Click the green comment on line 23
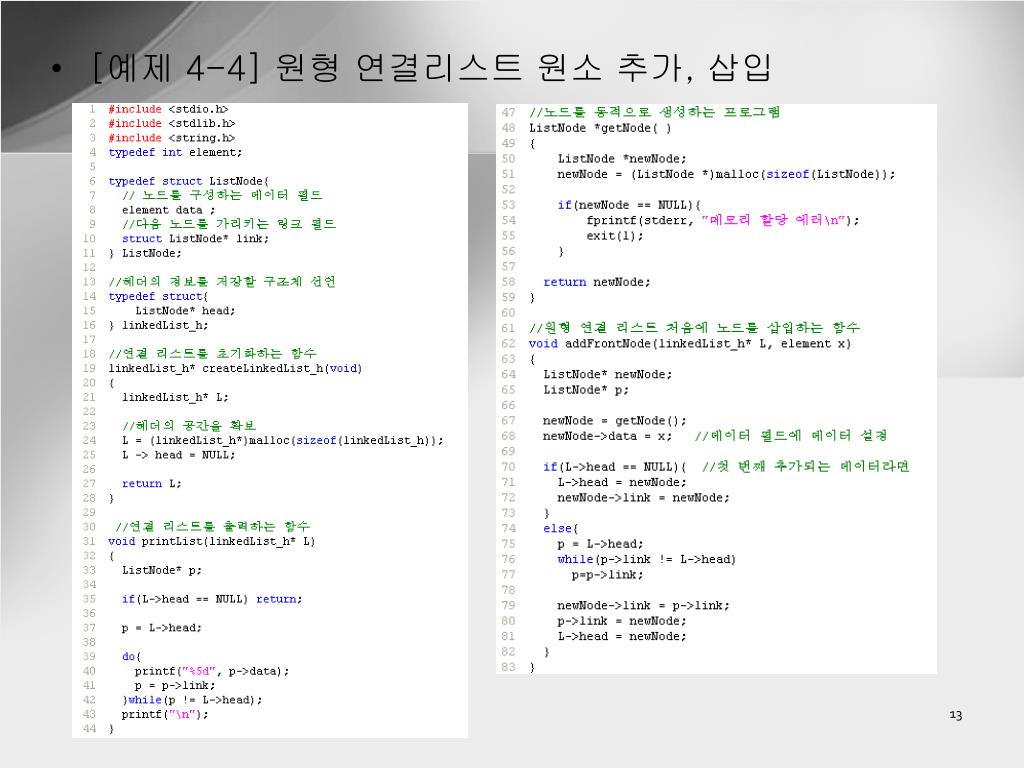1024x768 pixels. point(189,426)
